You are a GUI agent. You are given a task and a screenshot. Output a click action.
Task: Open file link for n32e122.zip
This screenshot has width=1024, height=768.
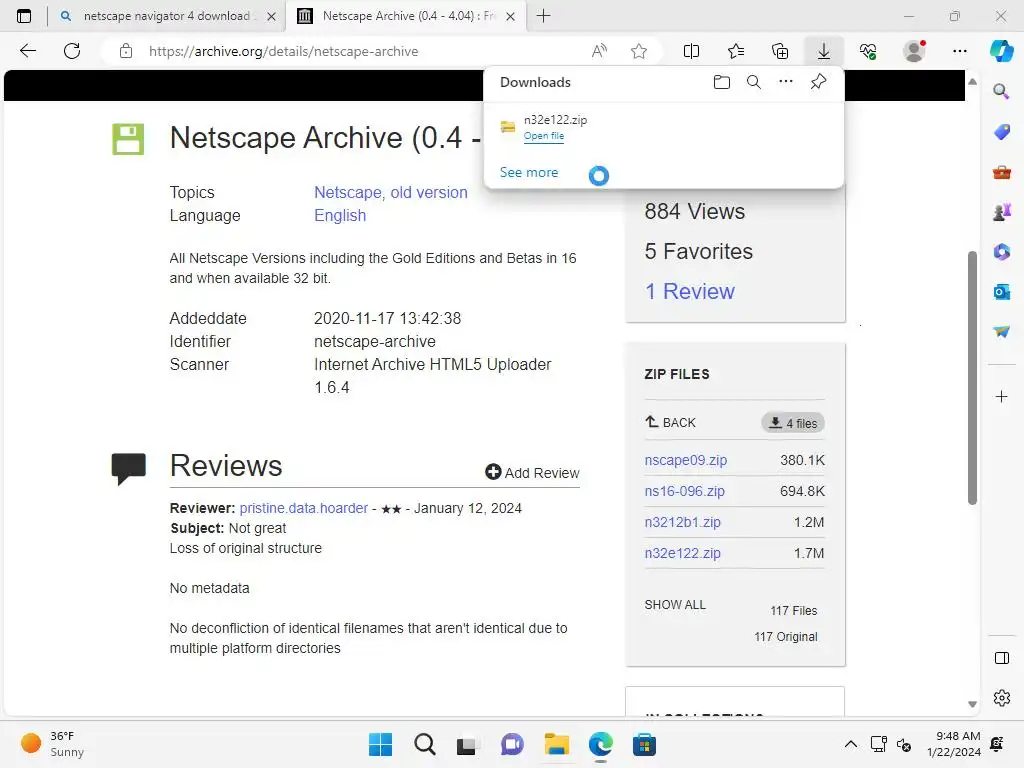[x=543, y=136]
